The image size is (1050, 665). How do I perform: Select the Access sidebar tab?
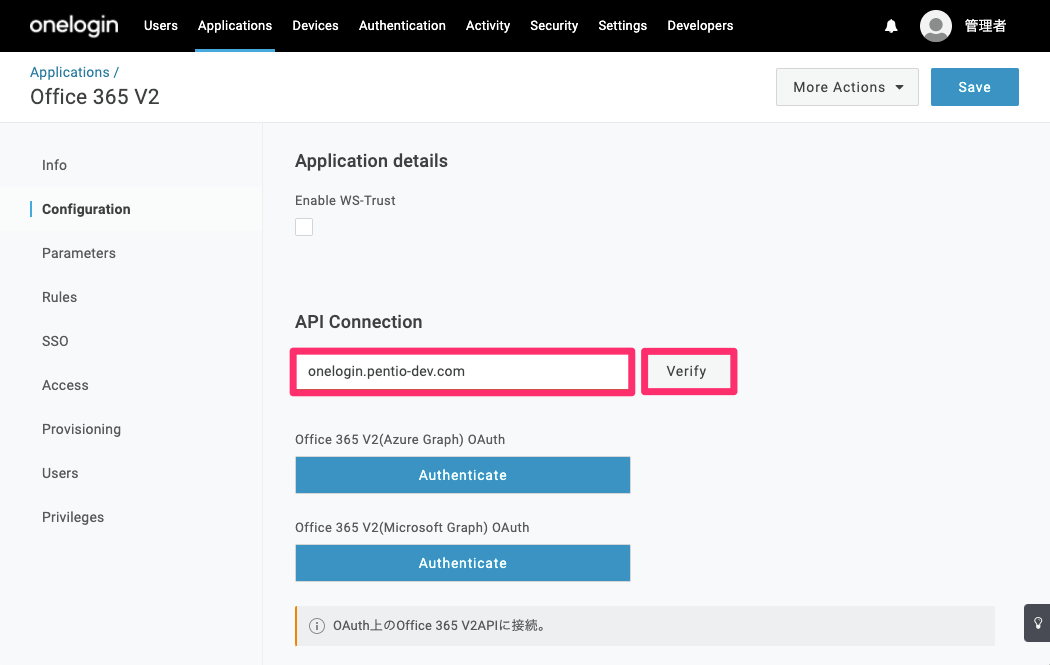coord(65,385)
